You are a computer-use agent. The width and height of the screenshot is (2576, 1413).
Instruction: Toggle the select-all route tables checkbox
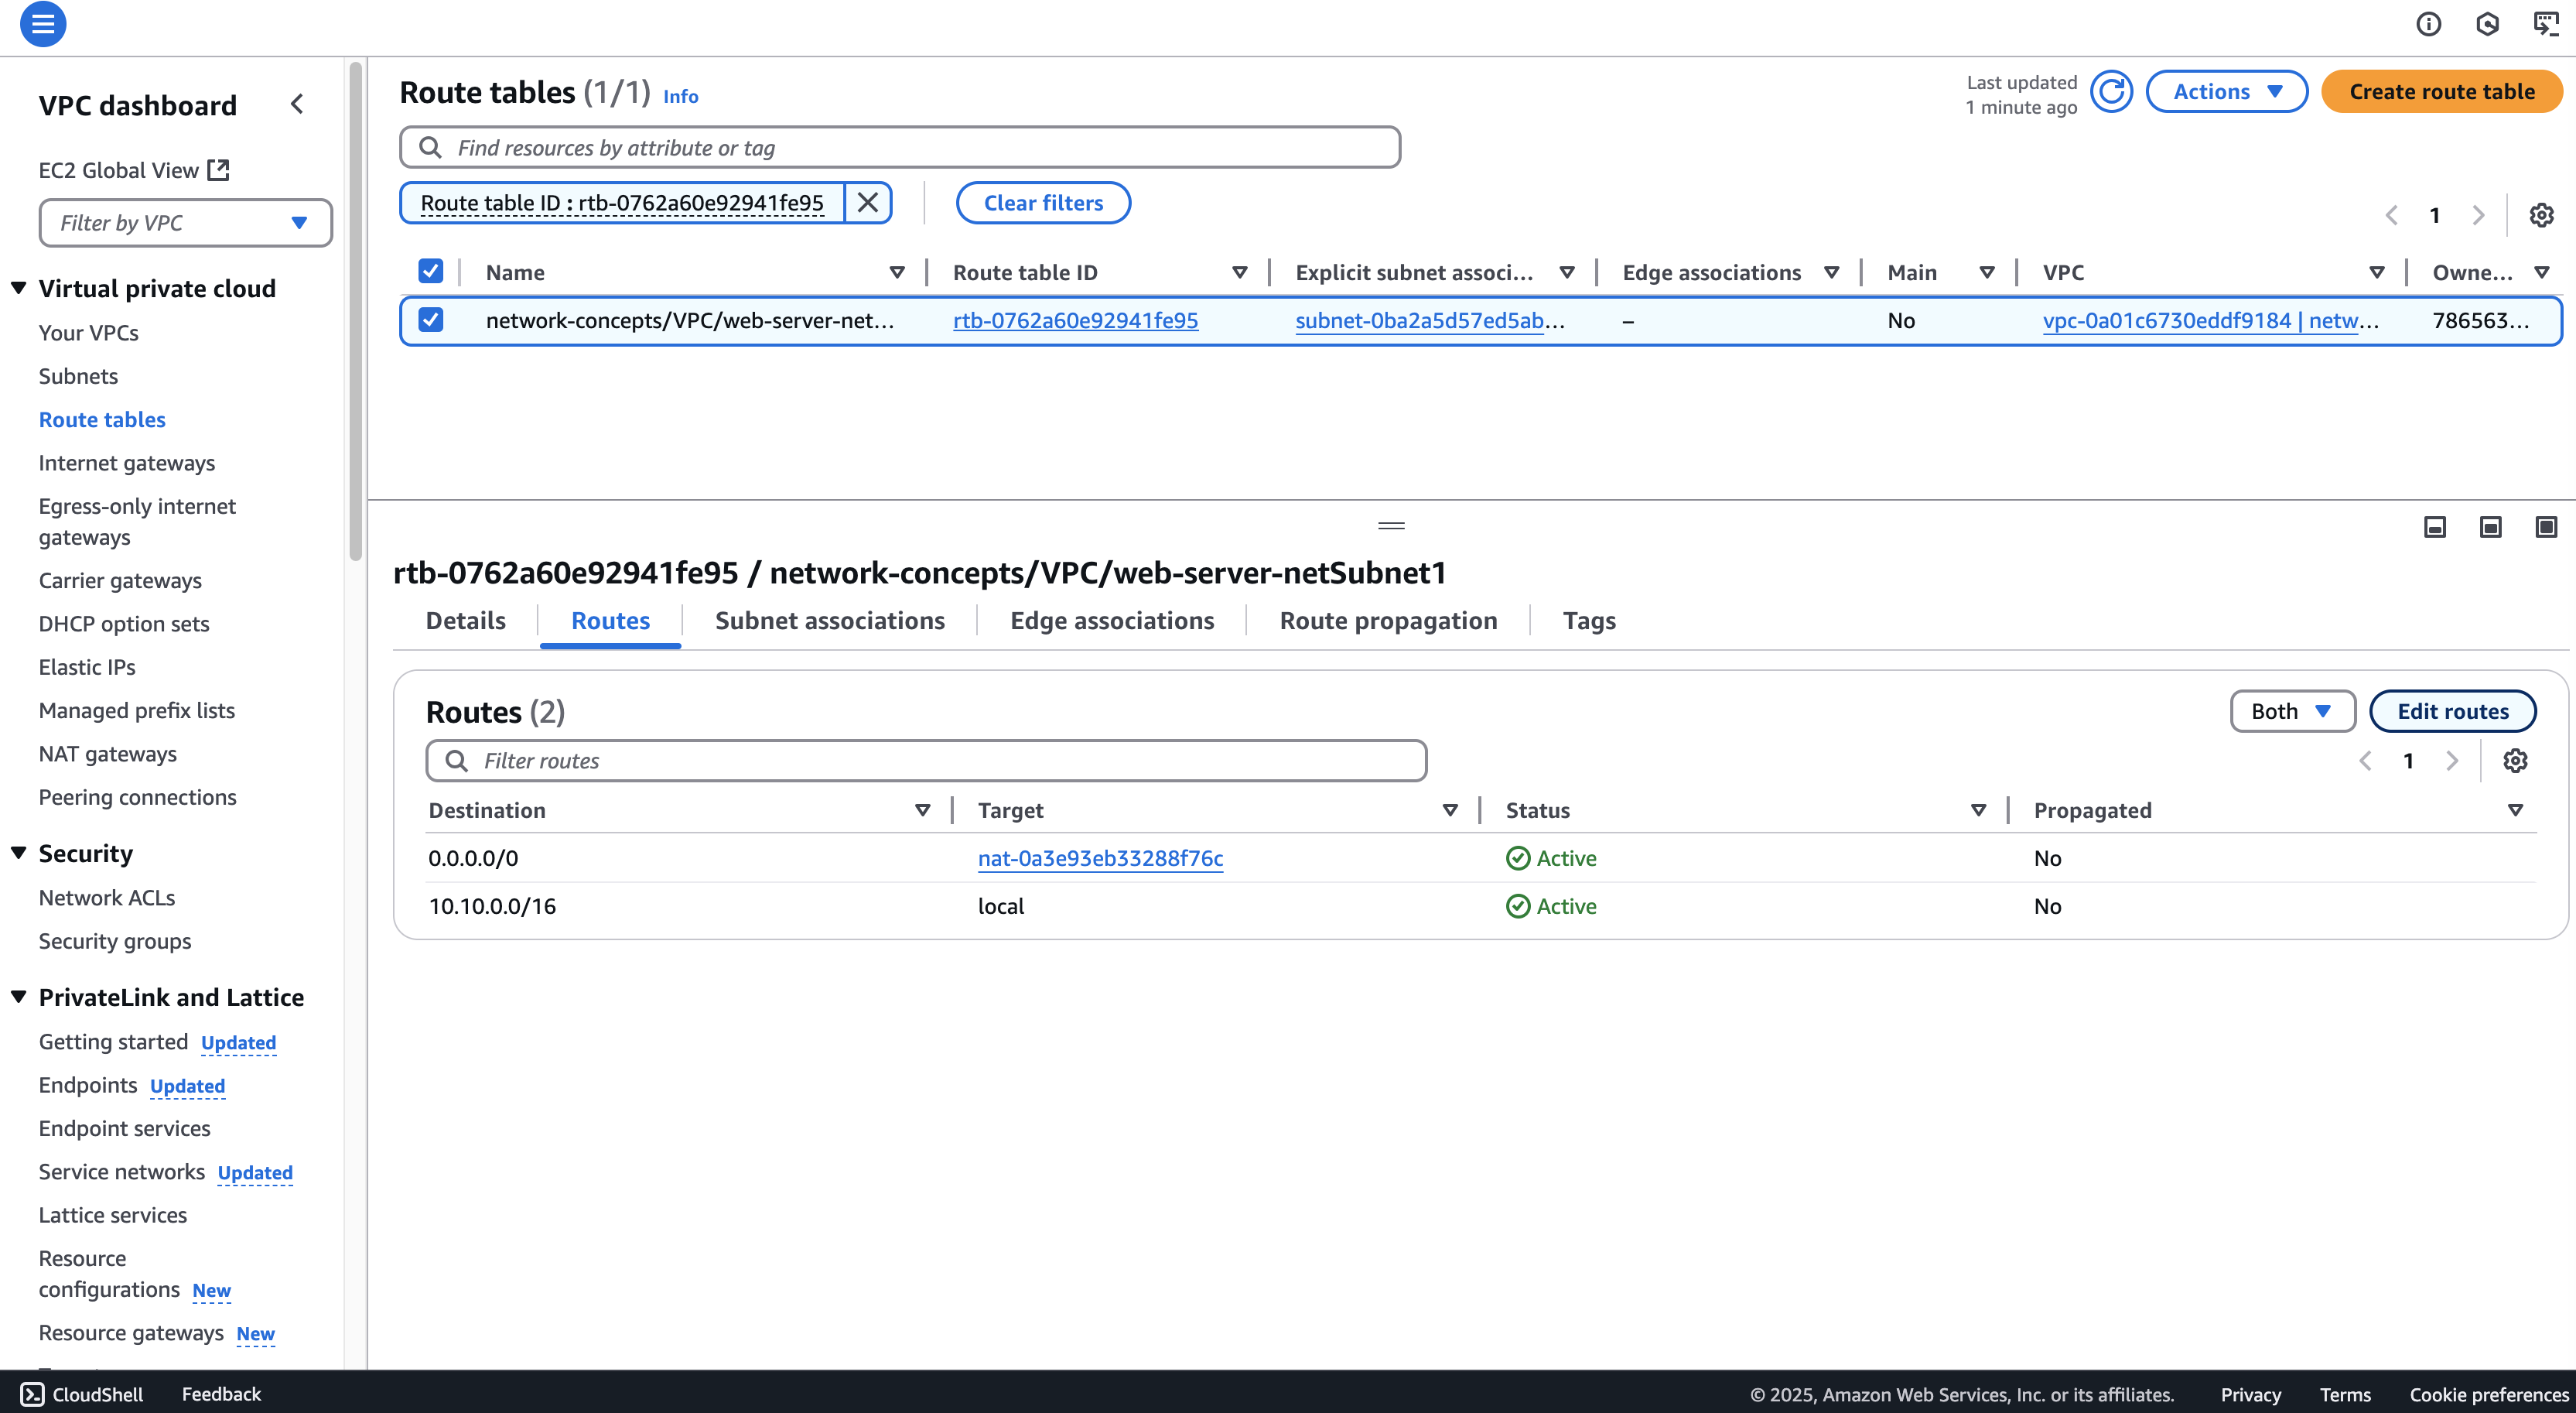coord(430,271)
